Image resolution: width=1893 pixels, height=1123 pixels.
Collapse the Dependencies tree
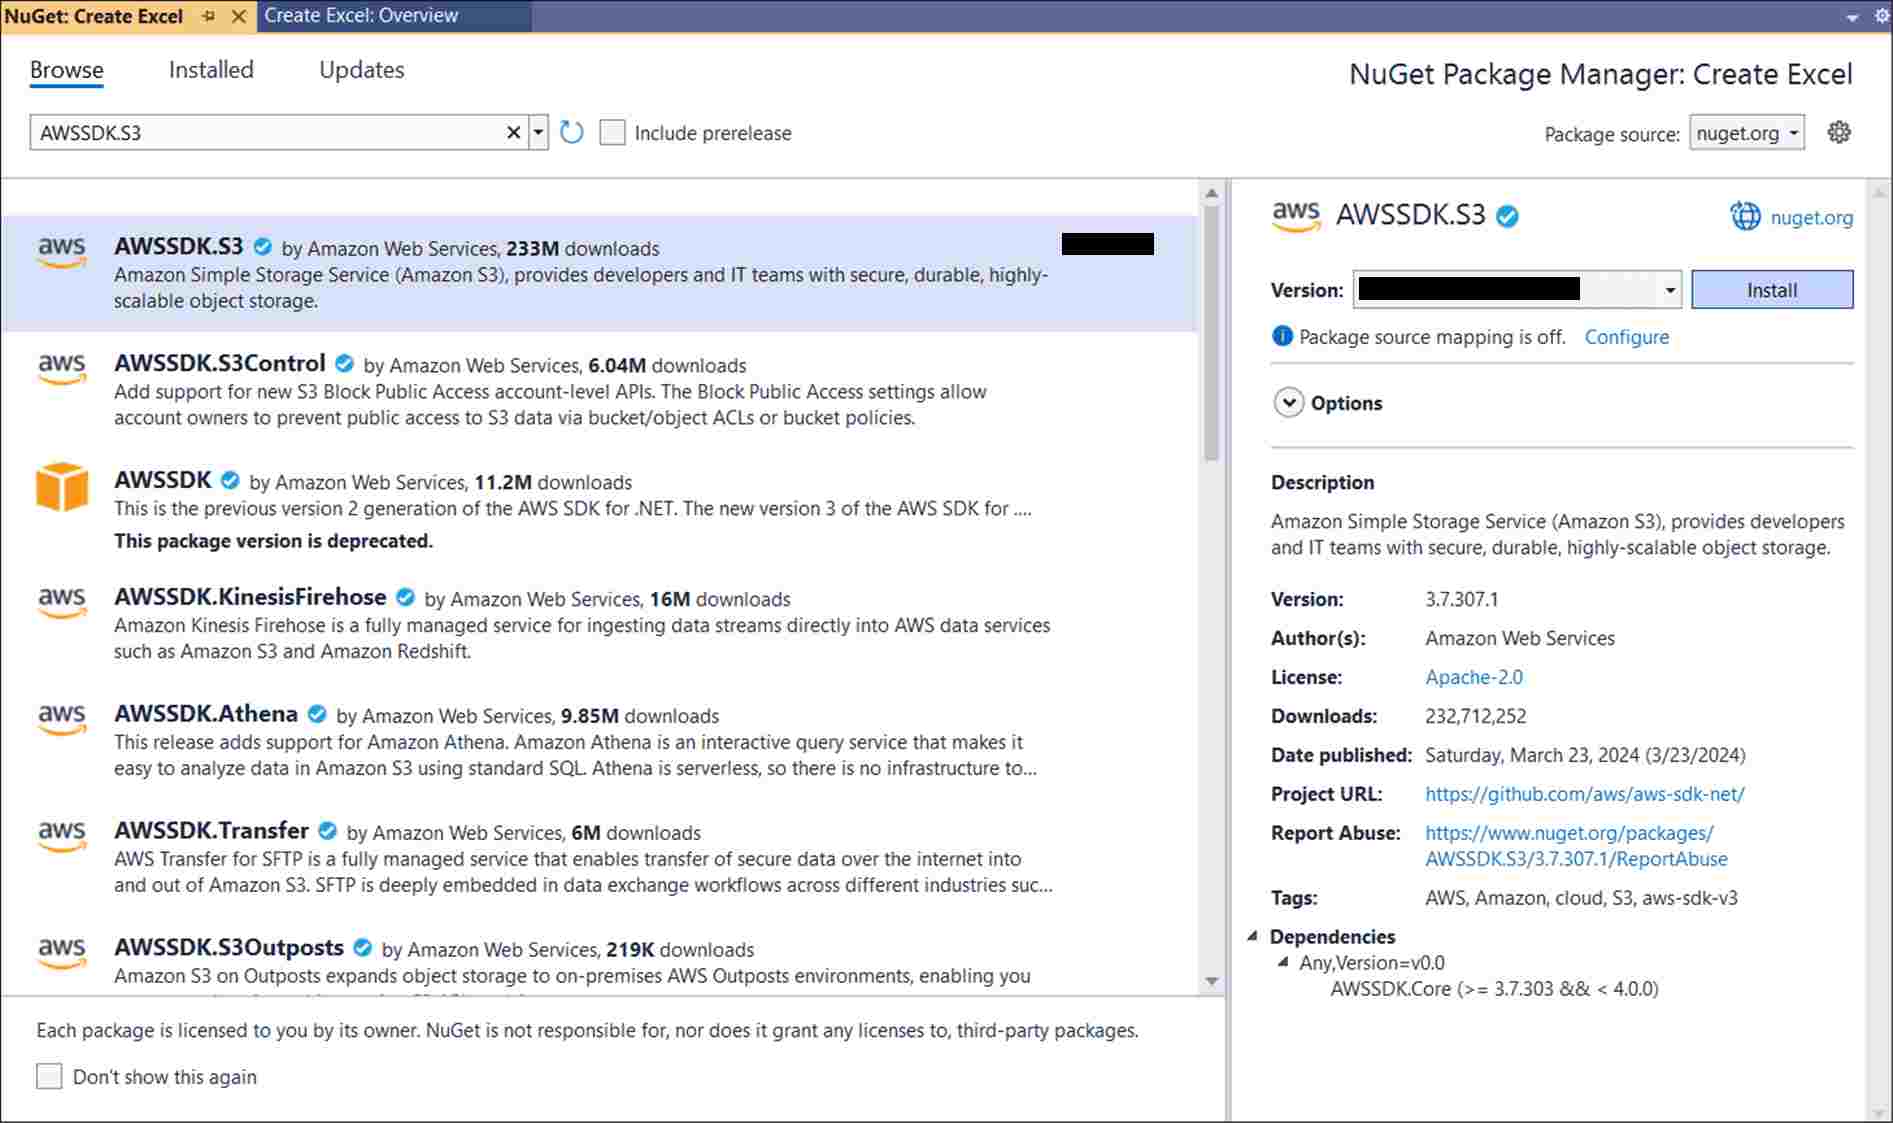pos(1252,936)
